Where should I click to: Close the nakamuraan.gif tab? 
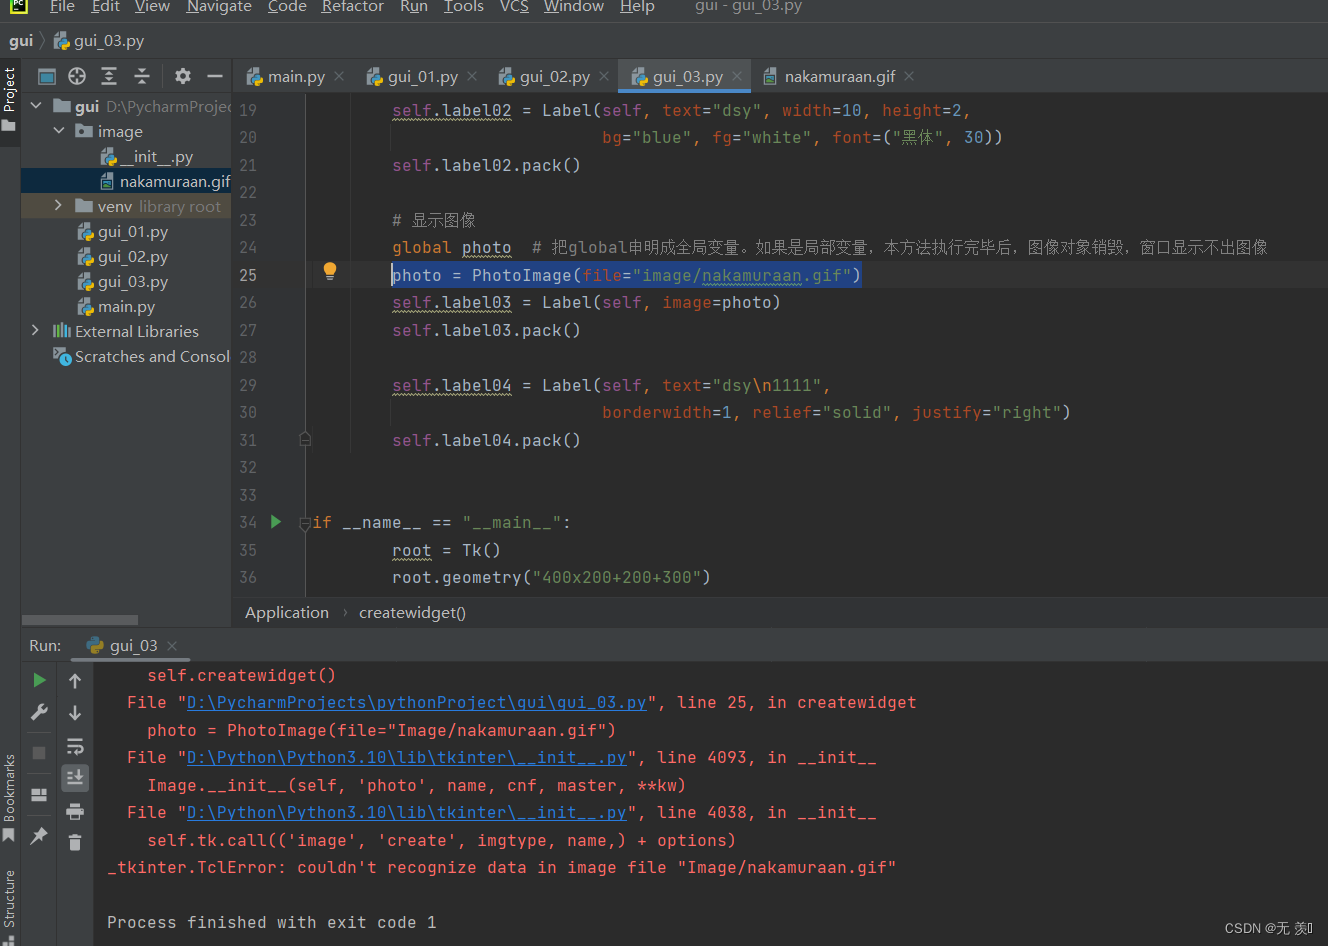pos(908,76)
